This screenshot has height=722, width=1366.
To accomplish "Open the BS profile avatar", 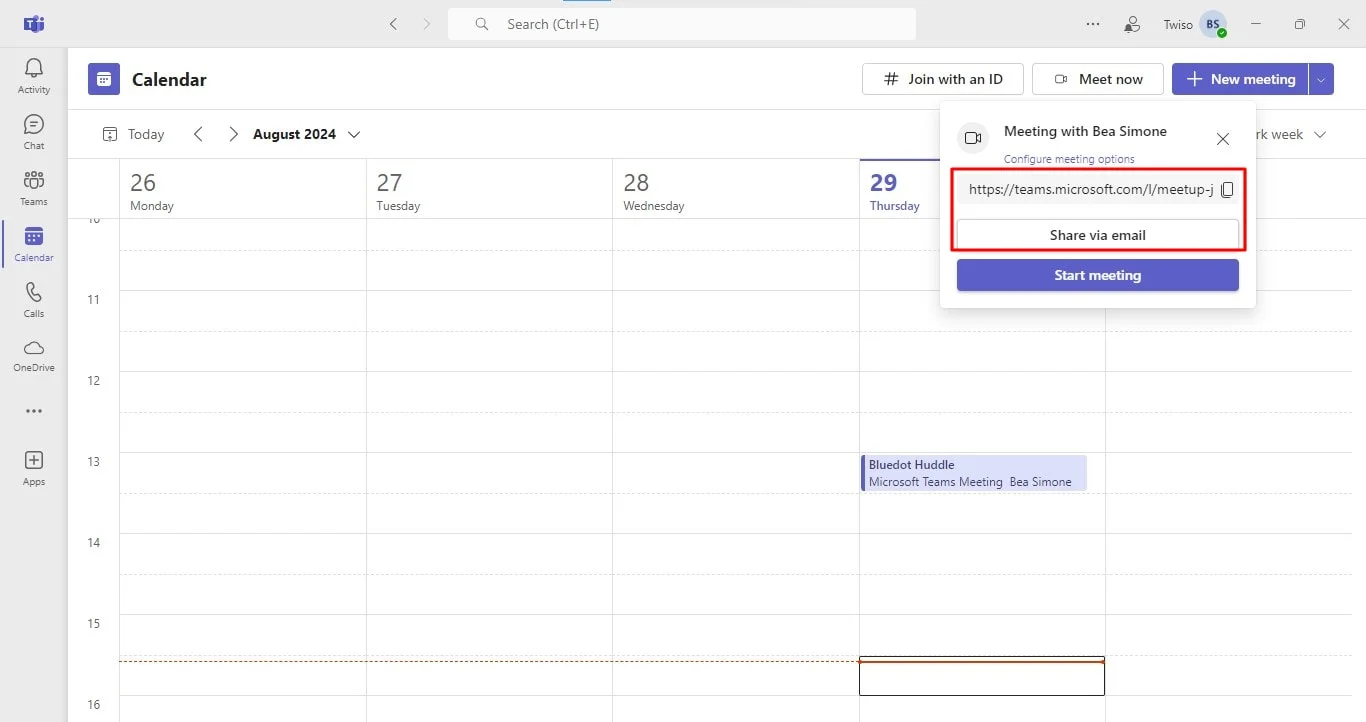I will 1213,24.
